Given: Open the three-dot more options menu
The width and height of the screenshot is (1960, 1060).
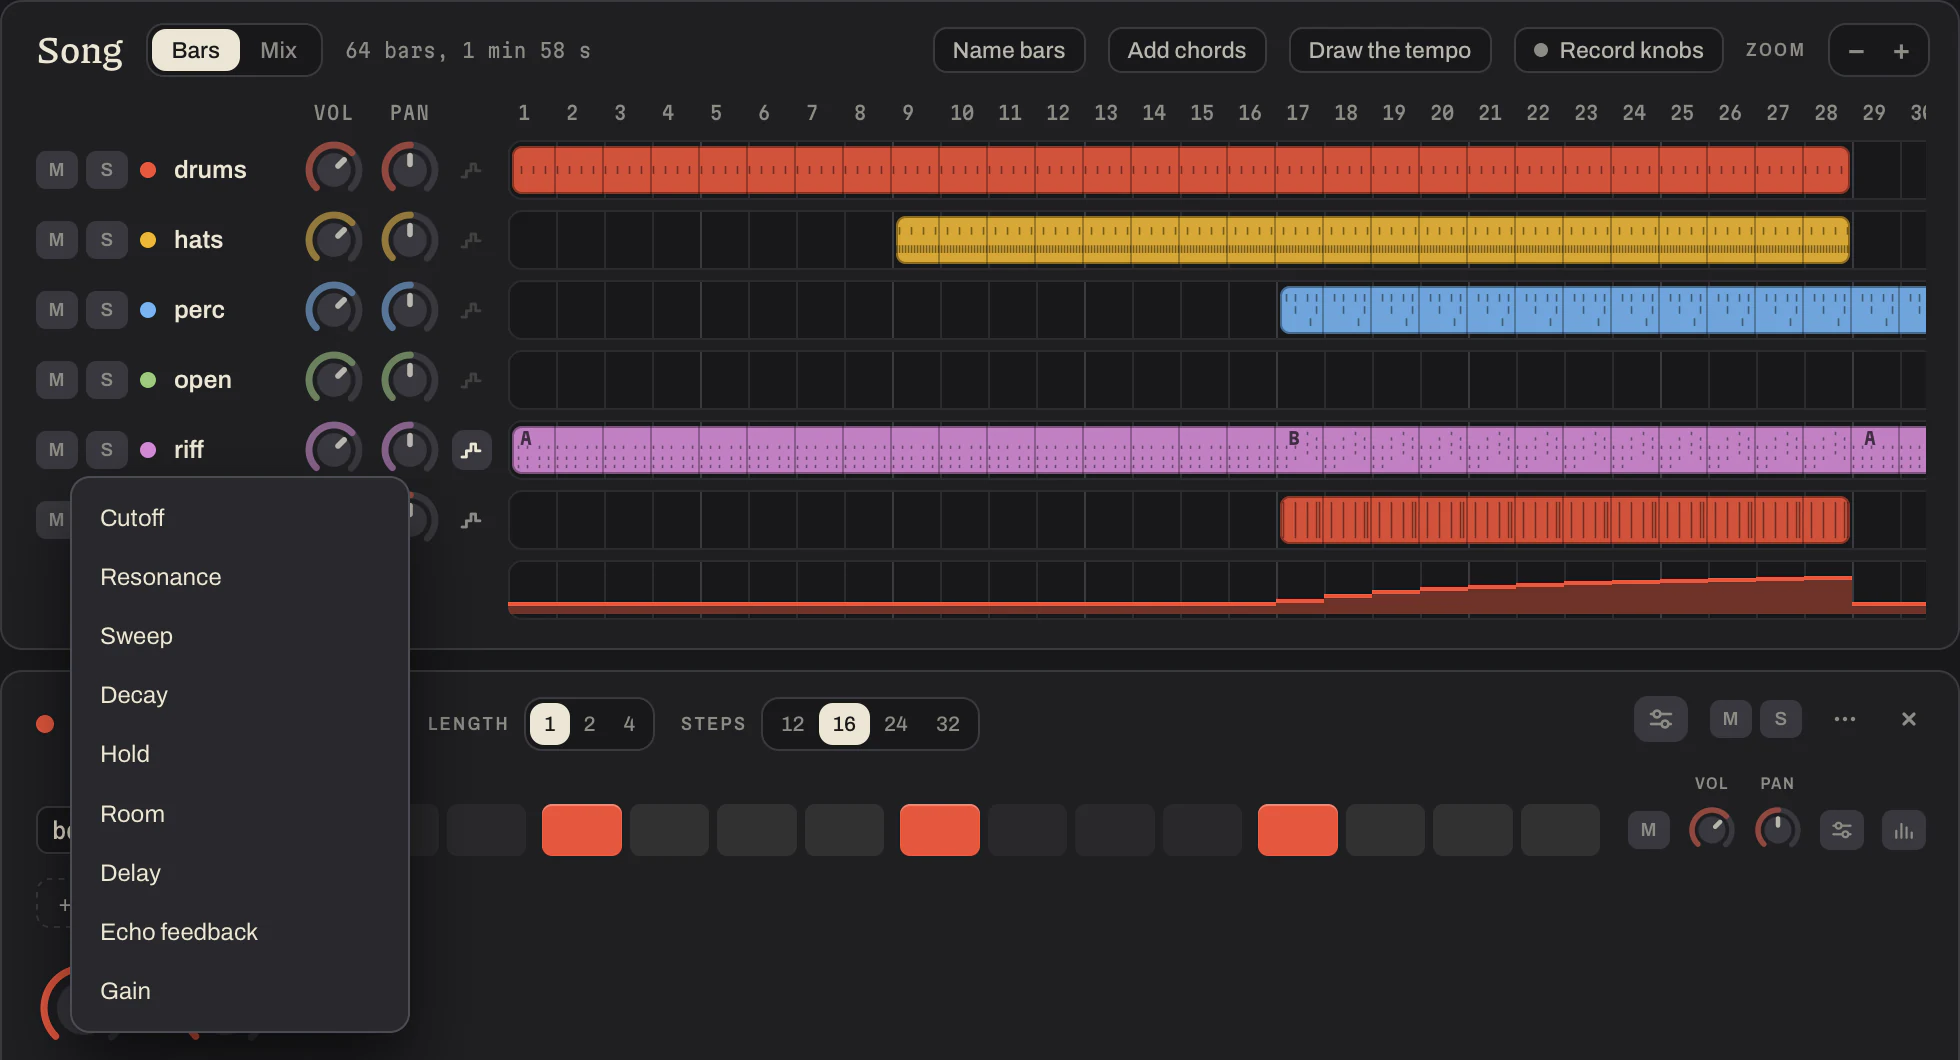Looking at the screenshot, I should 1845,719.
